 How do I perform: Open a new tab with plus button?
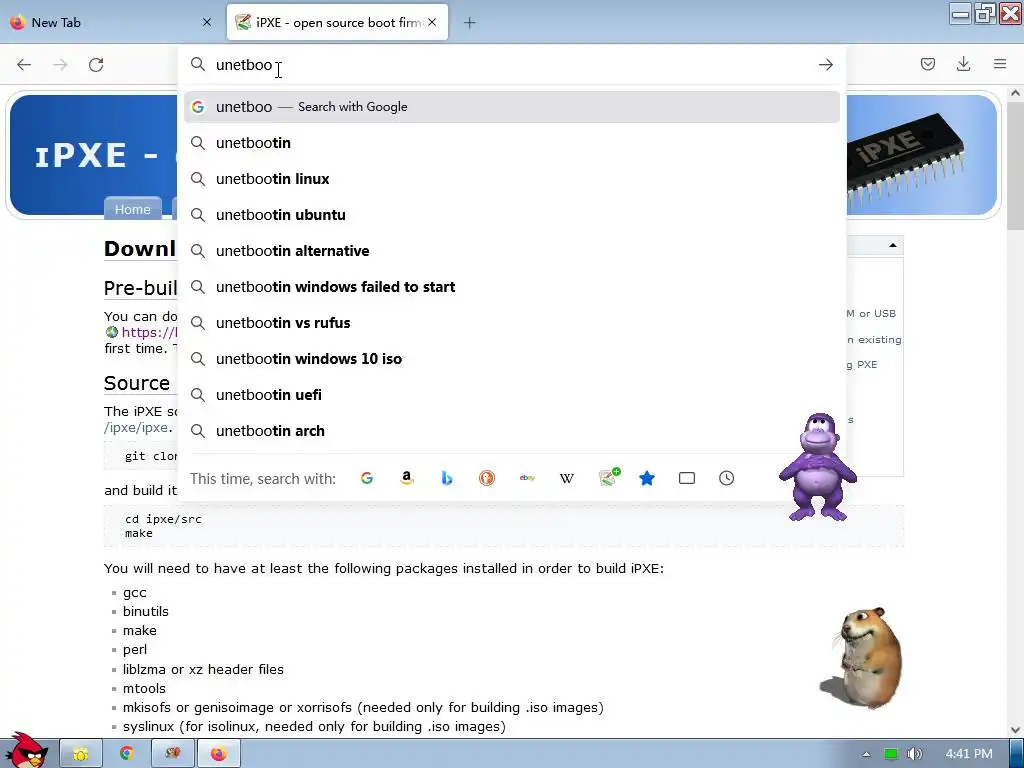(470, 23)
